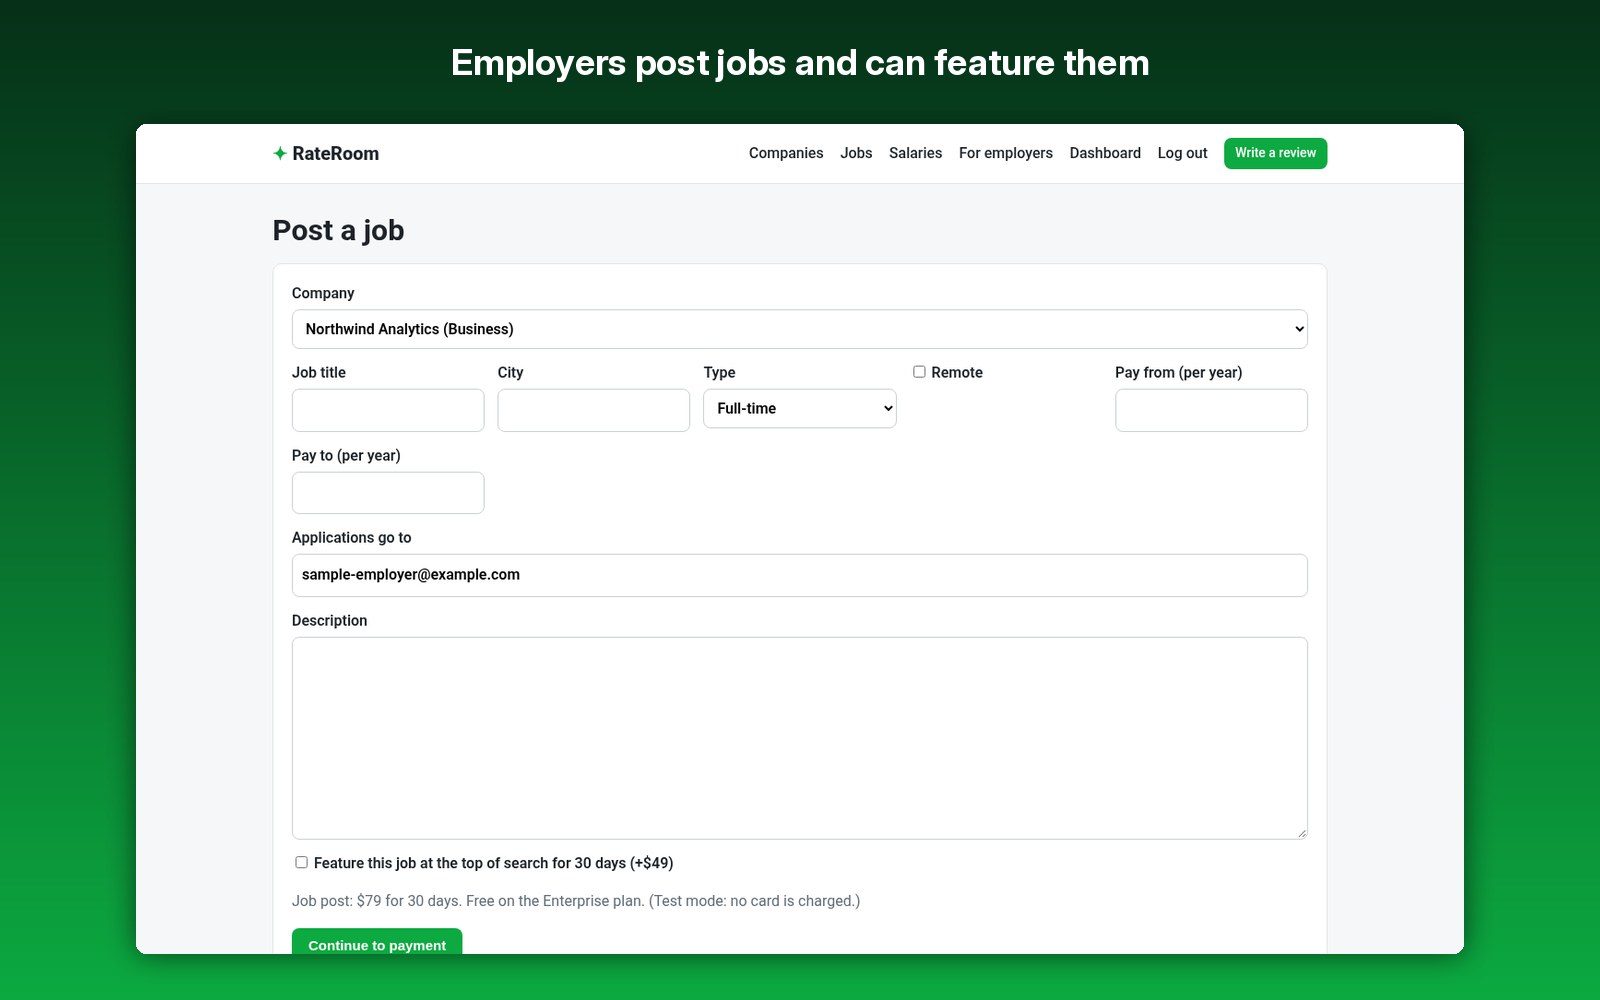Click the RateRoom brand name

(x=336, y=153)
